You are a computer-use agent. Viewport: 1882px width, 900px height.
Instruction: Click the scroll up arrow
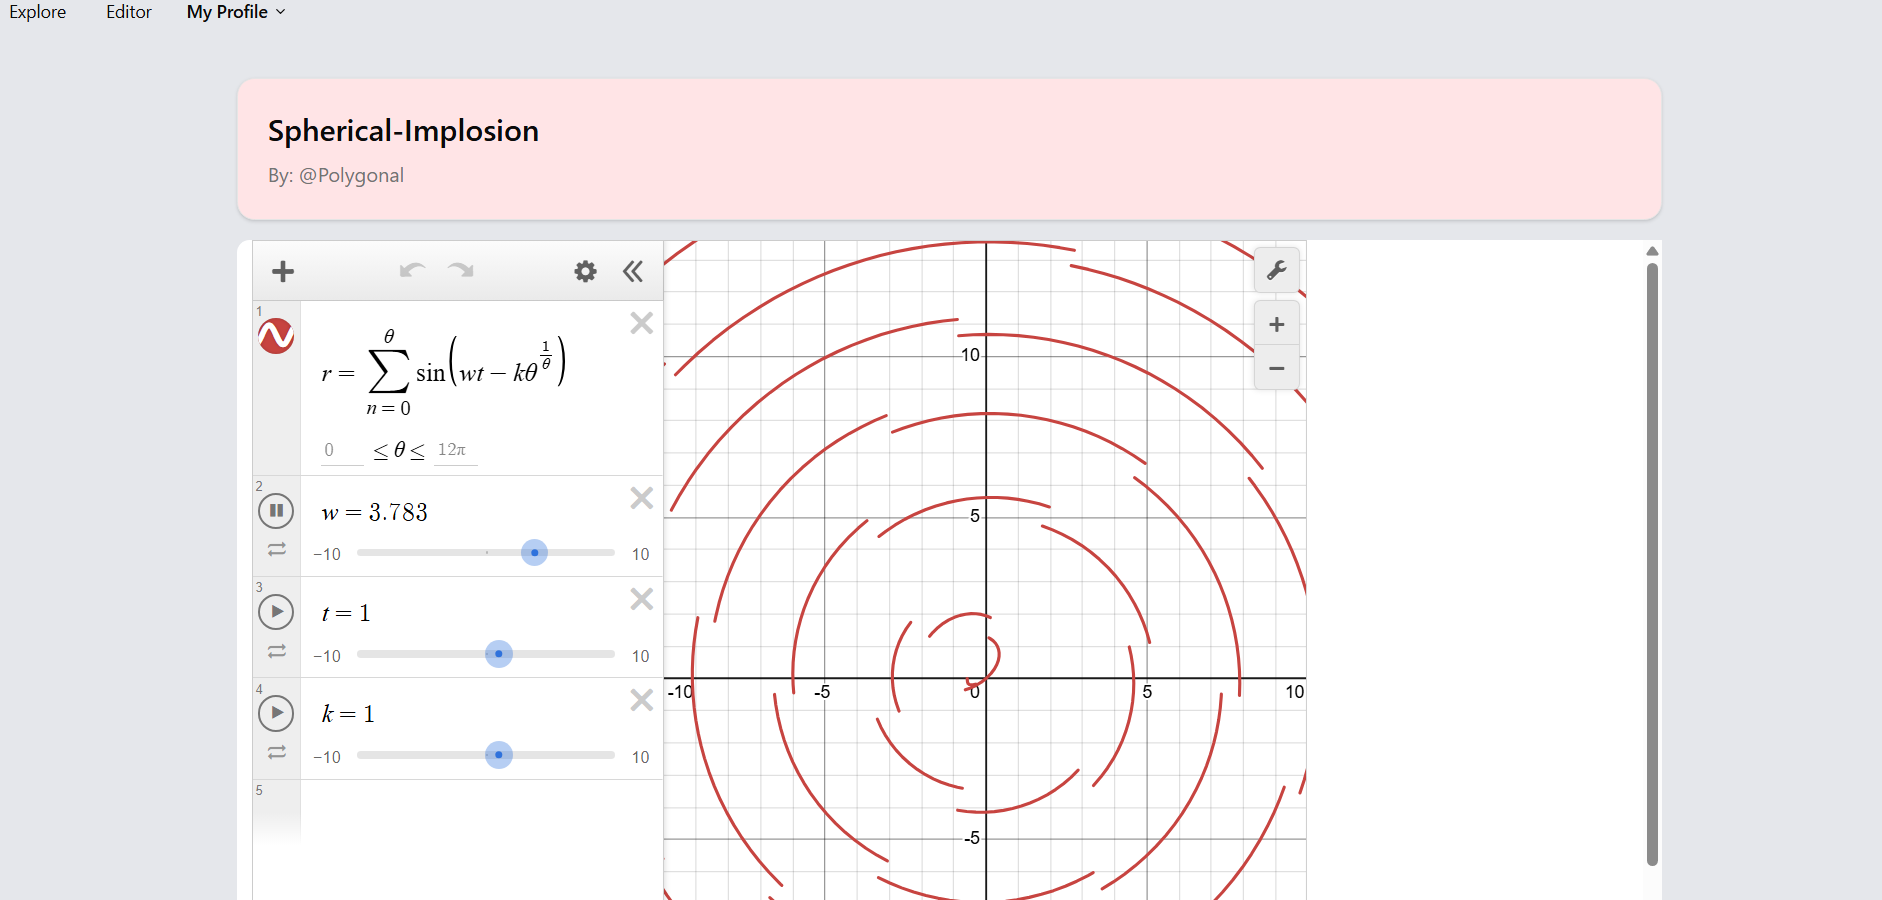[x=1652, y=251]
